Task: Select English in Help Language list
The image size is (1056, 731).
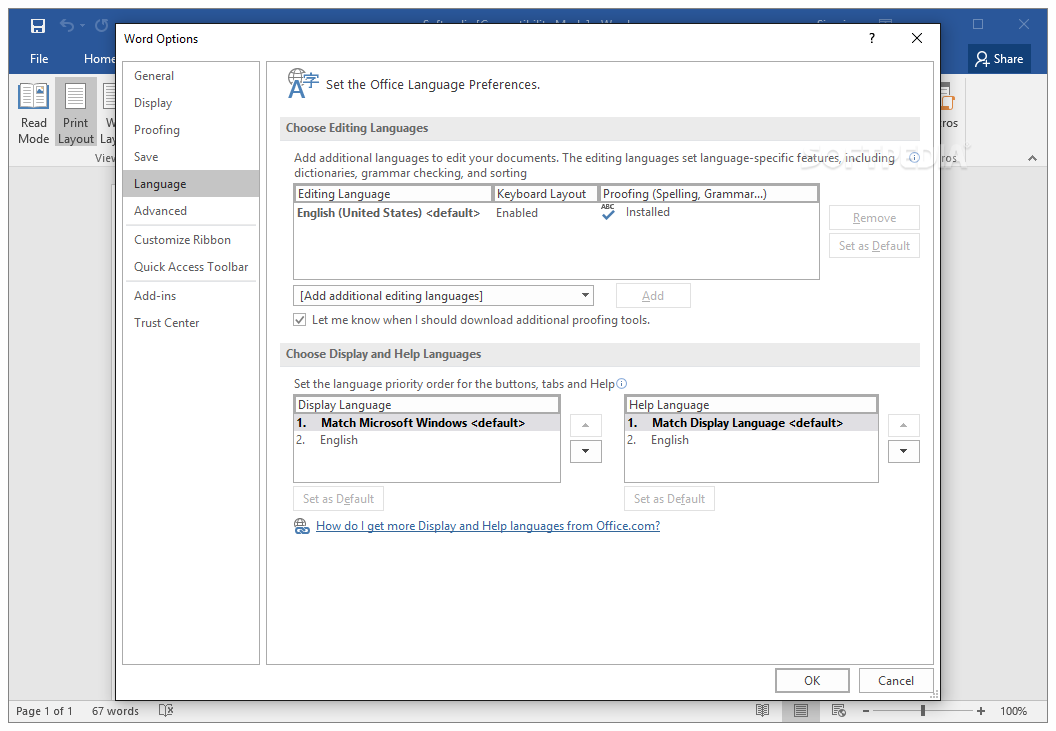Action: tap(752, 440)
